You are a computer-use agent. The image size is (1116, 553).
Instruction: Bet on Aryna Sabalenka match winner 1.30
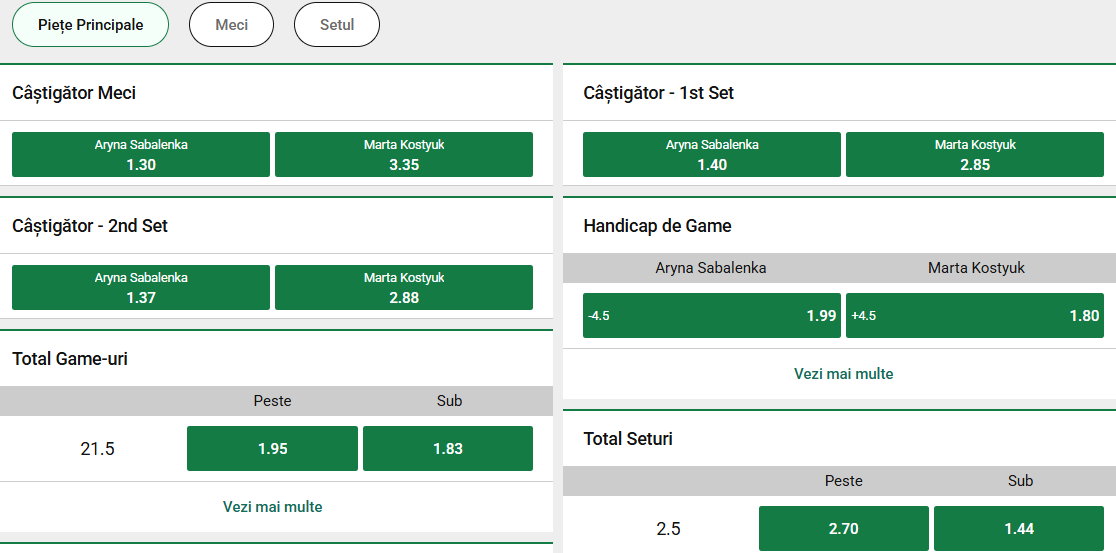point(141,155)
